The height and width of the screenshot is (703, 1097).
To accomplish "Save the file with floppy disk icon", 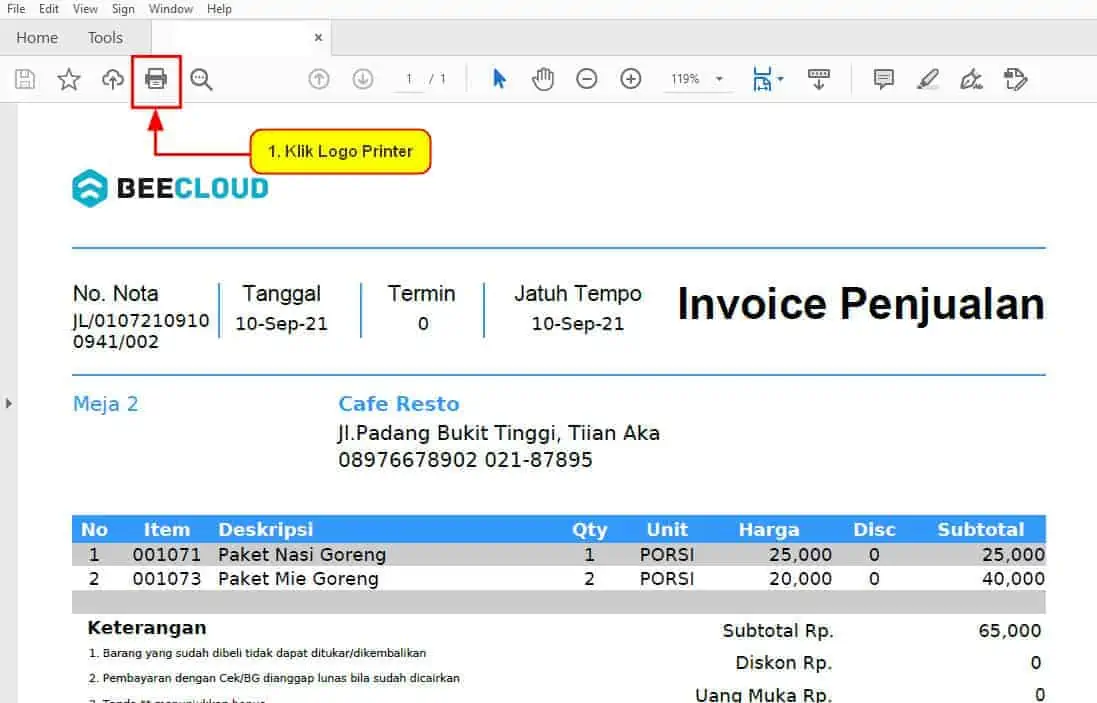I will click(x=26, y=79).
